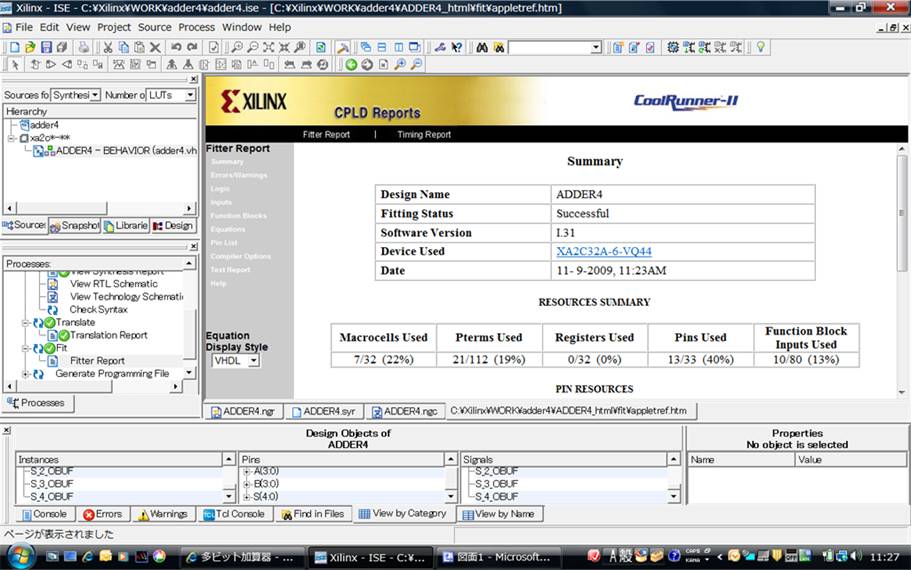This screenshot has width=911, height=570.
Task: Click the green Back arrow icon in the second toolbar
Action: [x=351, y=64]
